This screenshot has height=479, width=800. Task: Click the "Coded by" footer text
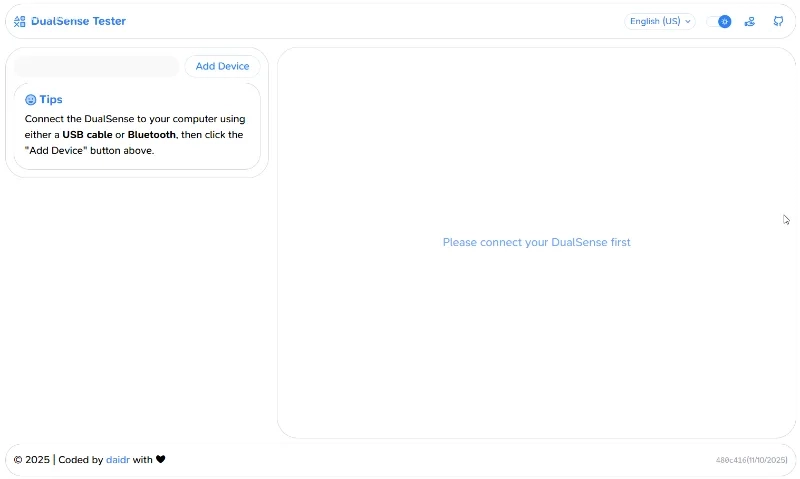(x=80, y=460)
